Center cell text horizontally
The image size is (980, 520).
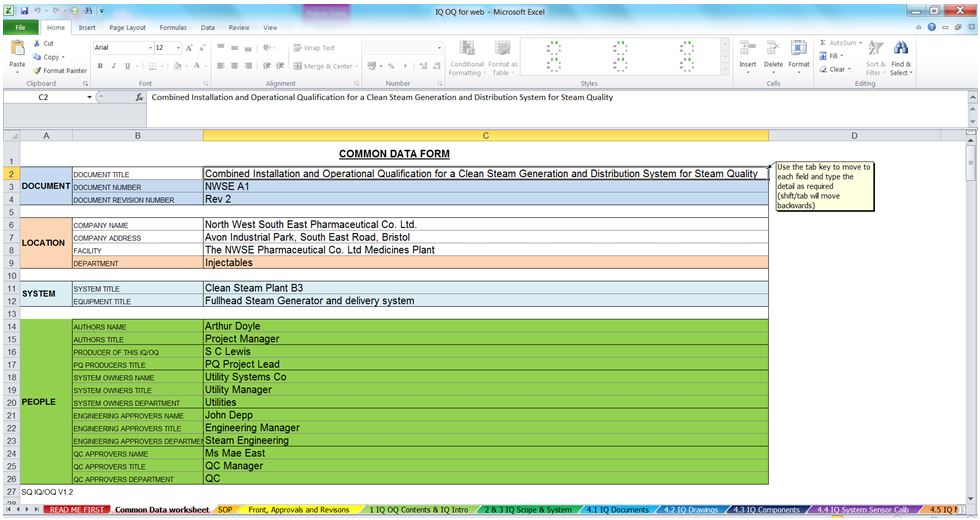pyautogui.click(x=234, y=66)
